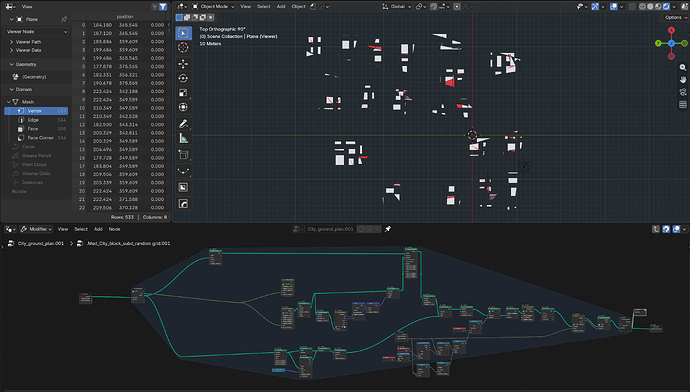This screenshot has width=690, height=392.
Task: Pin the node tree in node editor header
Action: (388, 229)
